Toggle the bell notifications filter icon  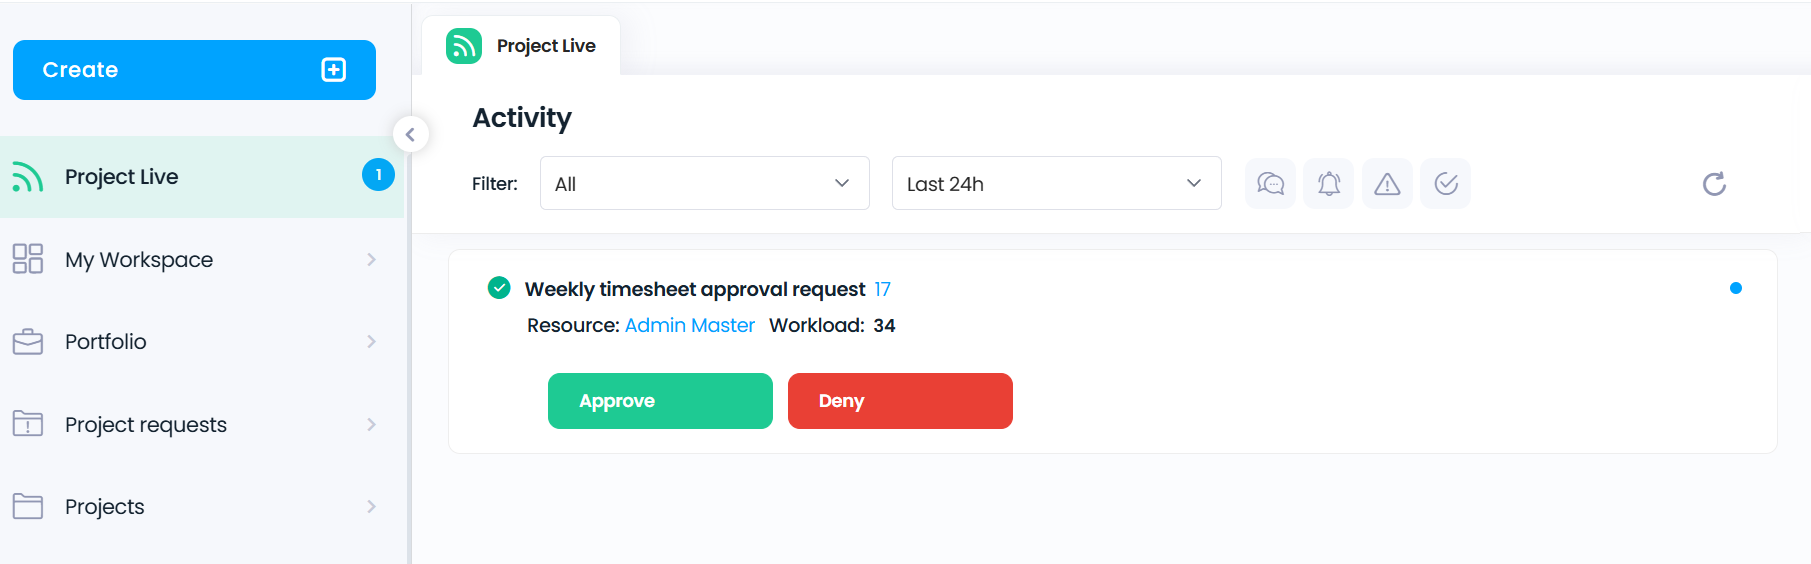1329,184
